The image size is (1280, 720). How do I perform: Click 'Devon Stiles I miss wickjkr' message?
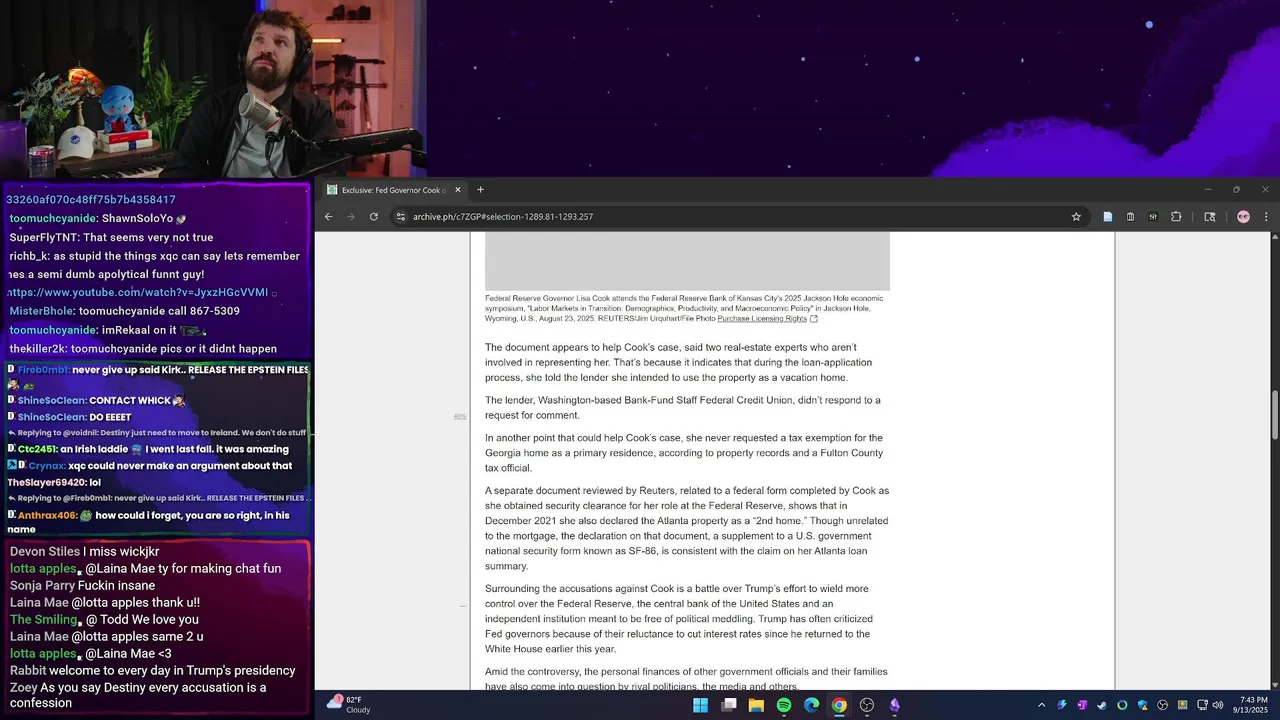[x=84, y=552]
